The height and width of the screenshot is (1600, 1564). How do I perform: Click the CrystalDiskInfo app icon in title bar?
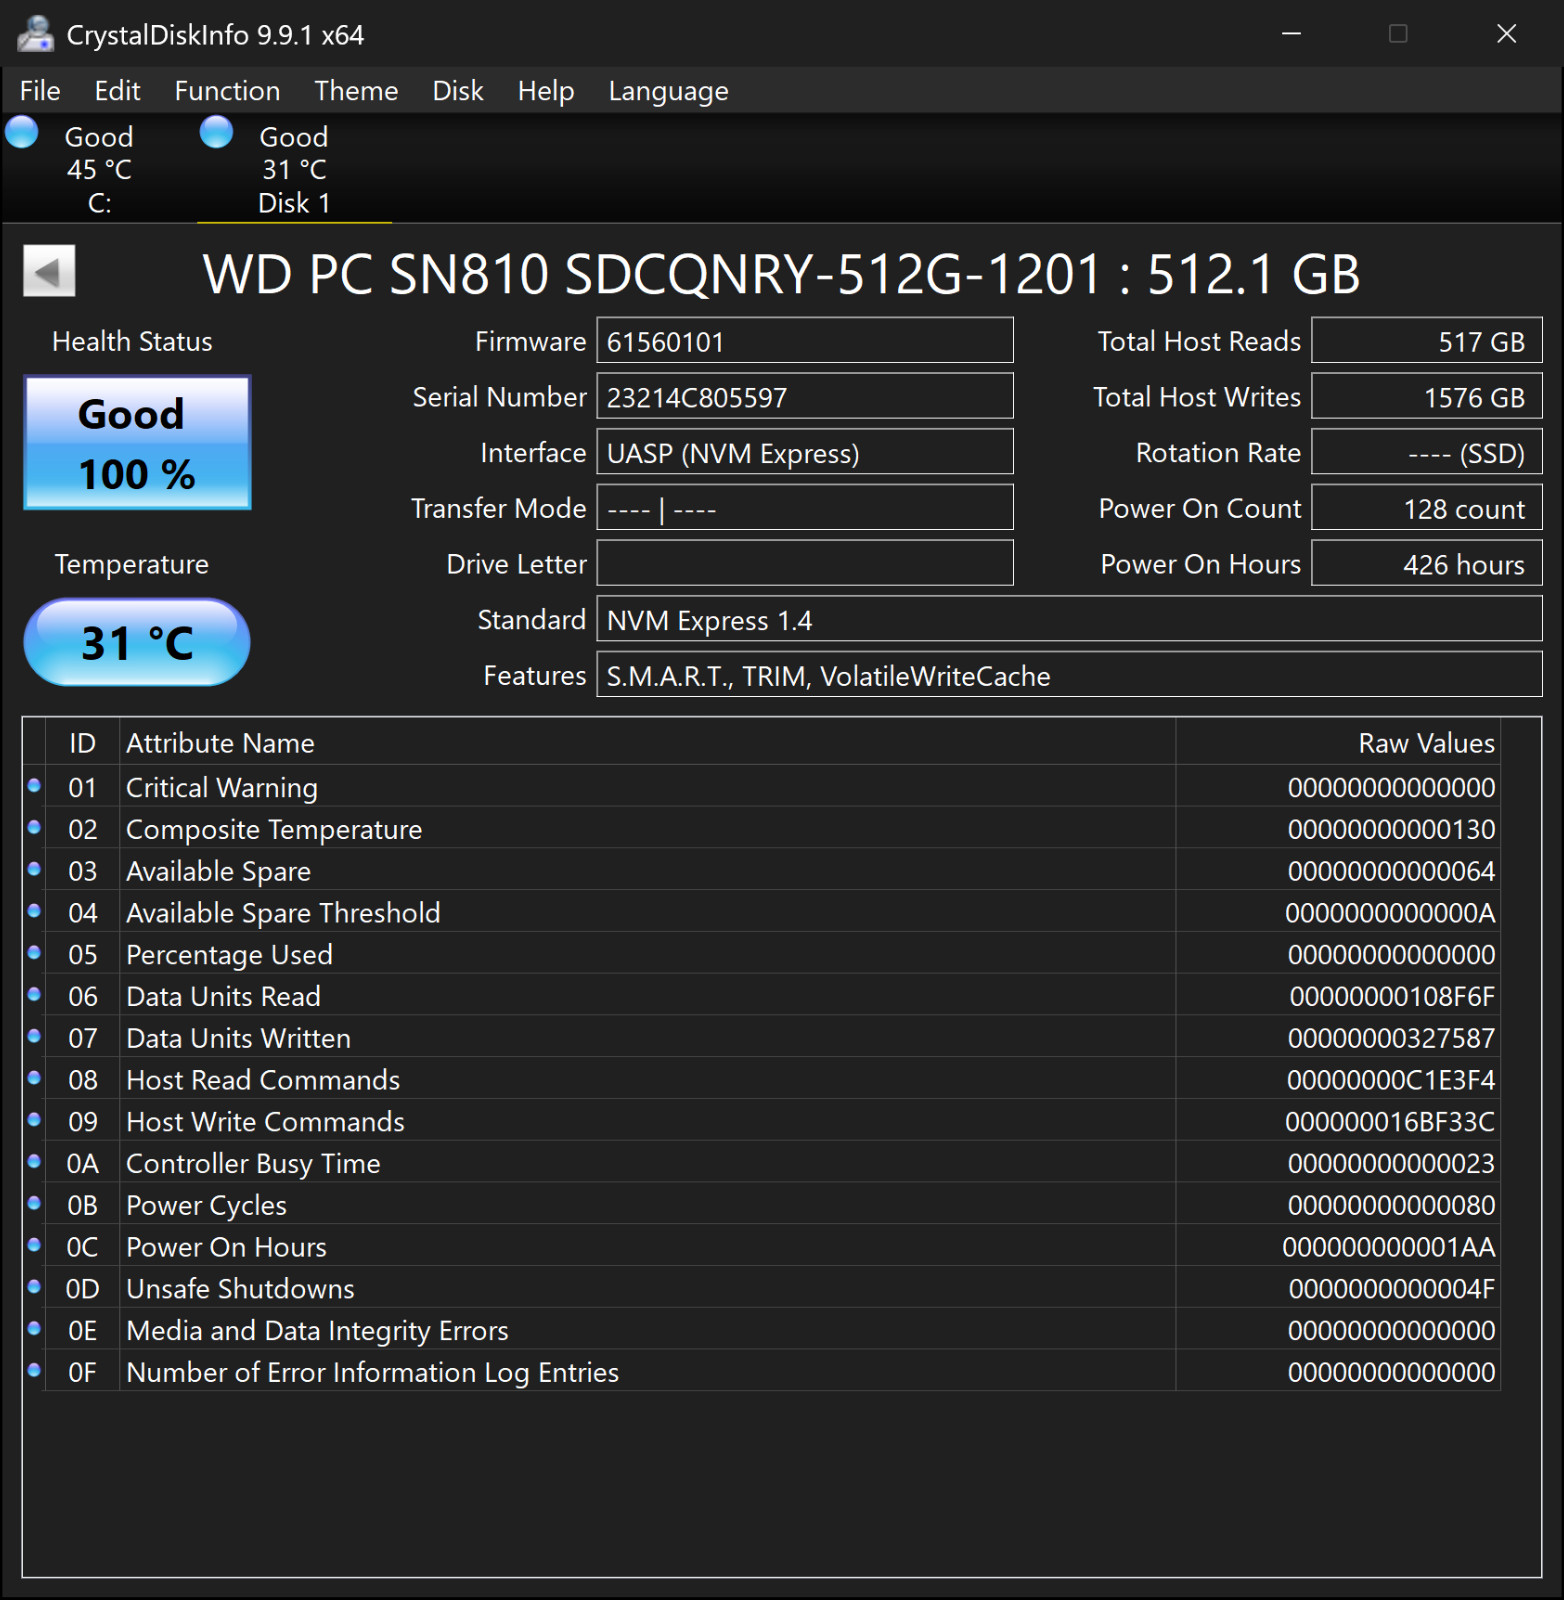coord(35,34)
